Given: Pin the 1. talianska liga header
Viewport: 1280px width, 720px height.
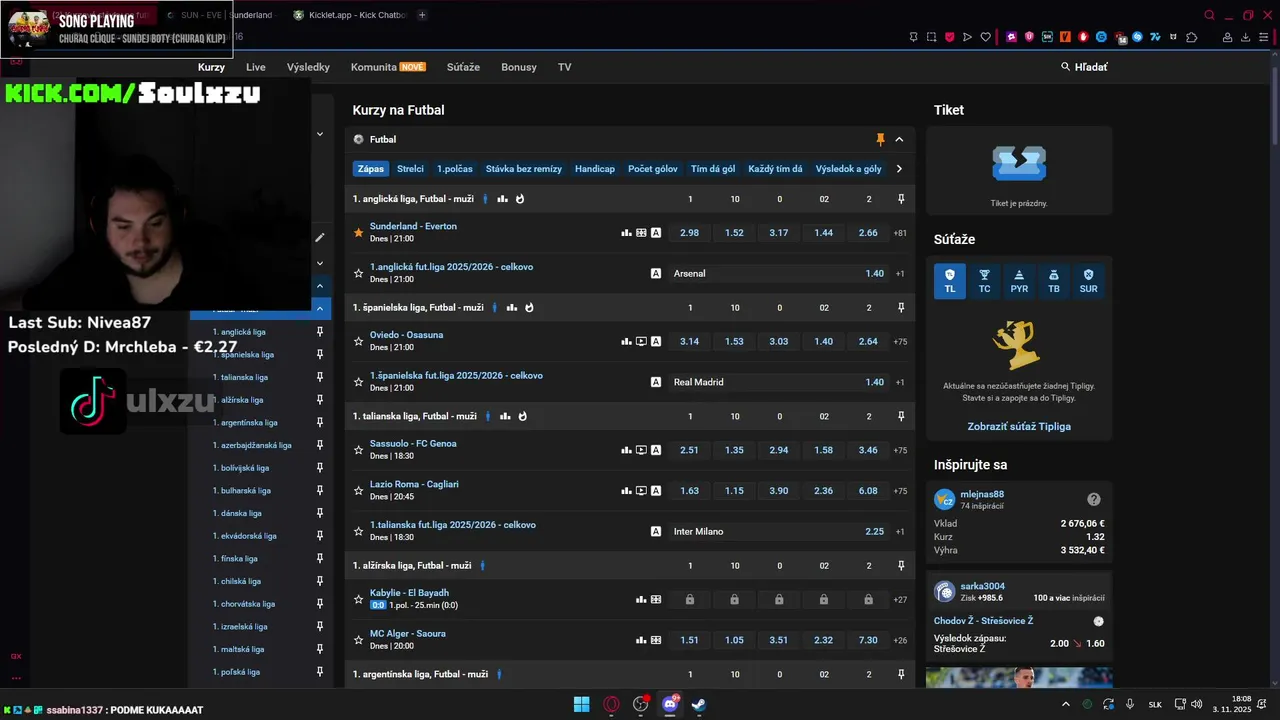Looking at the screenshot, I should click(x=901, y=416).
